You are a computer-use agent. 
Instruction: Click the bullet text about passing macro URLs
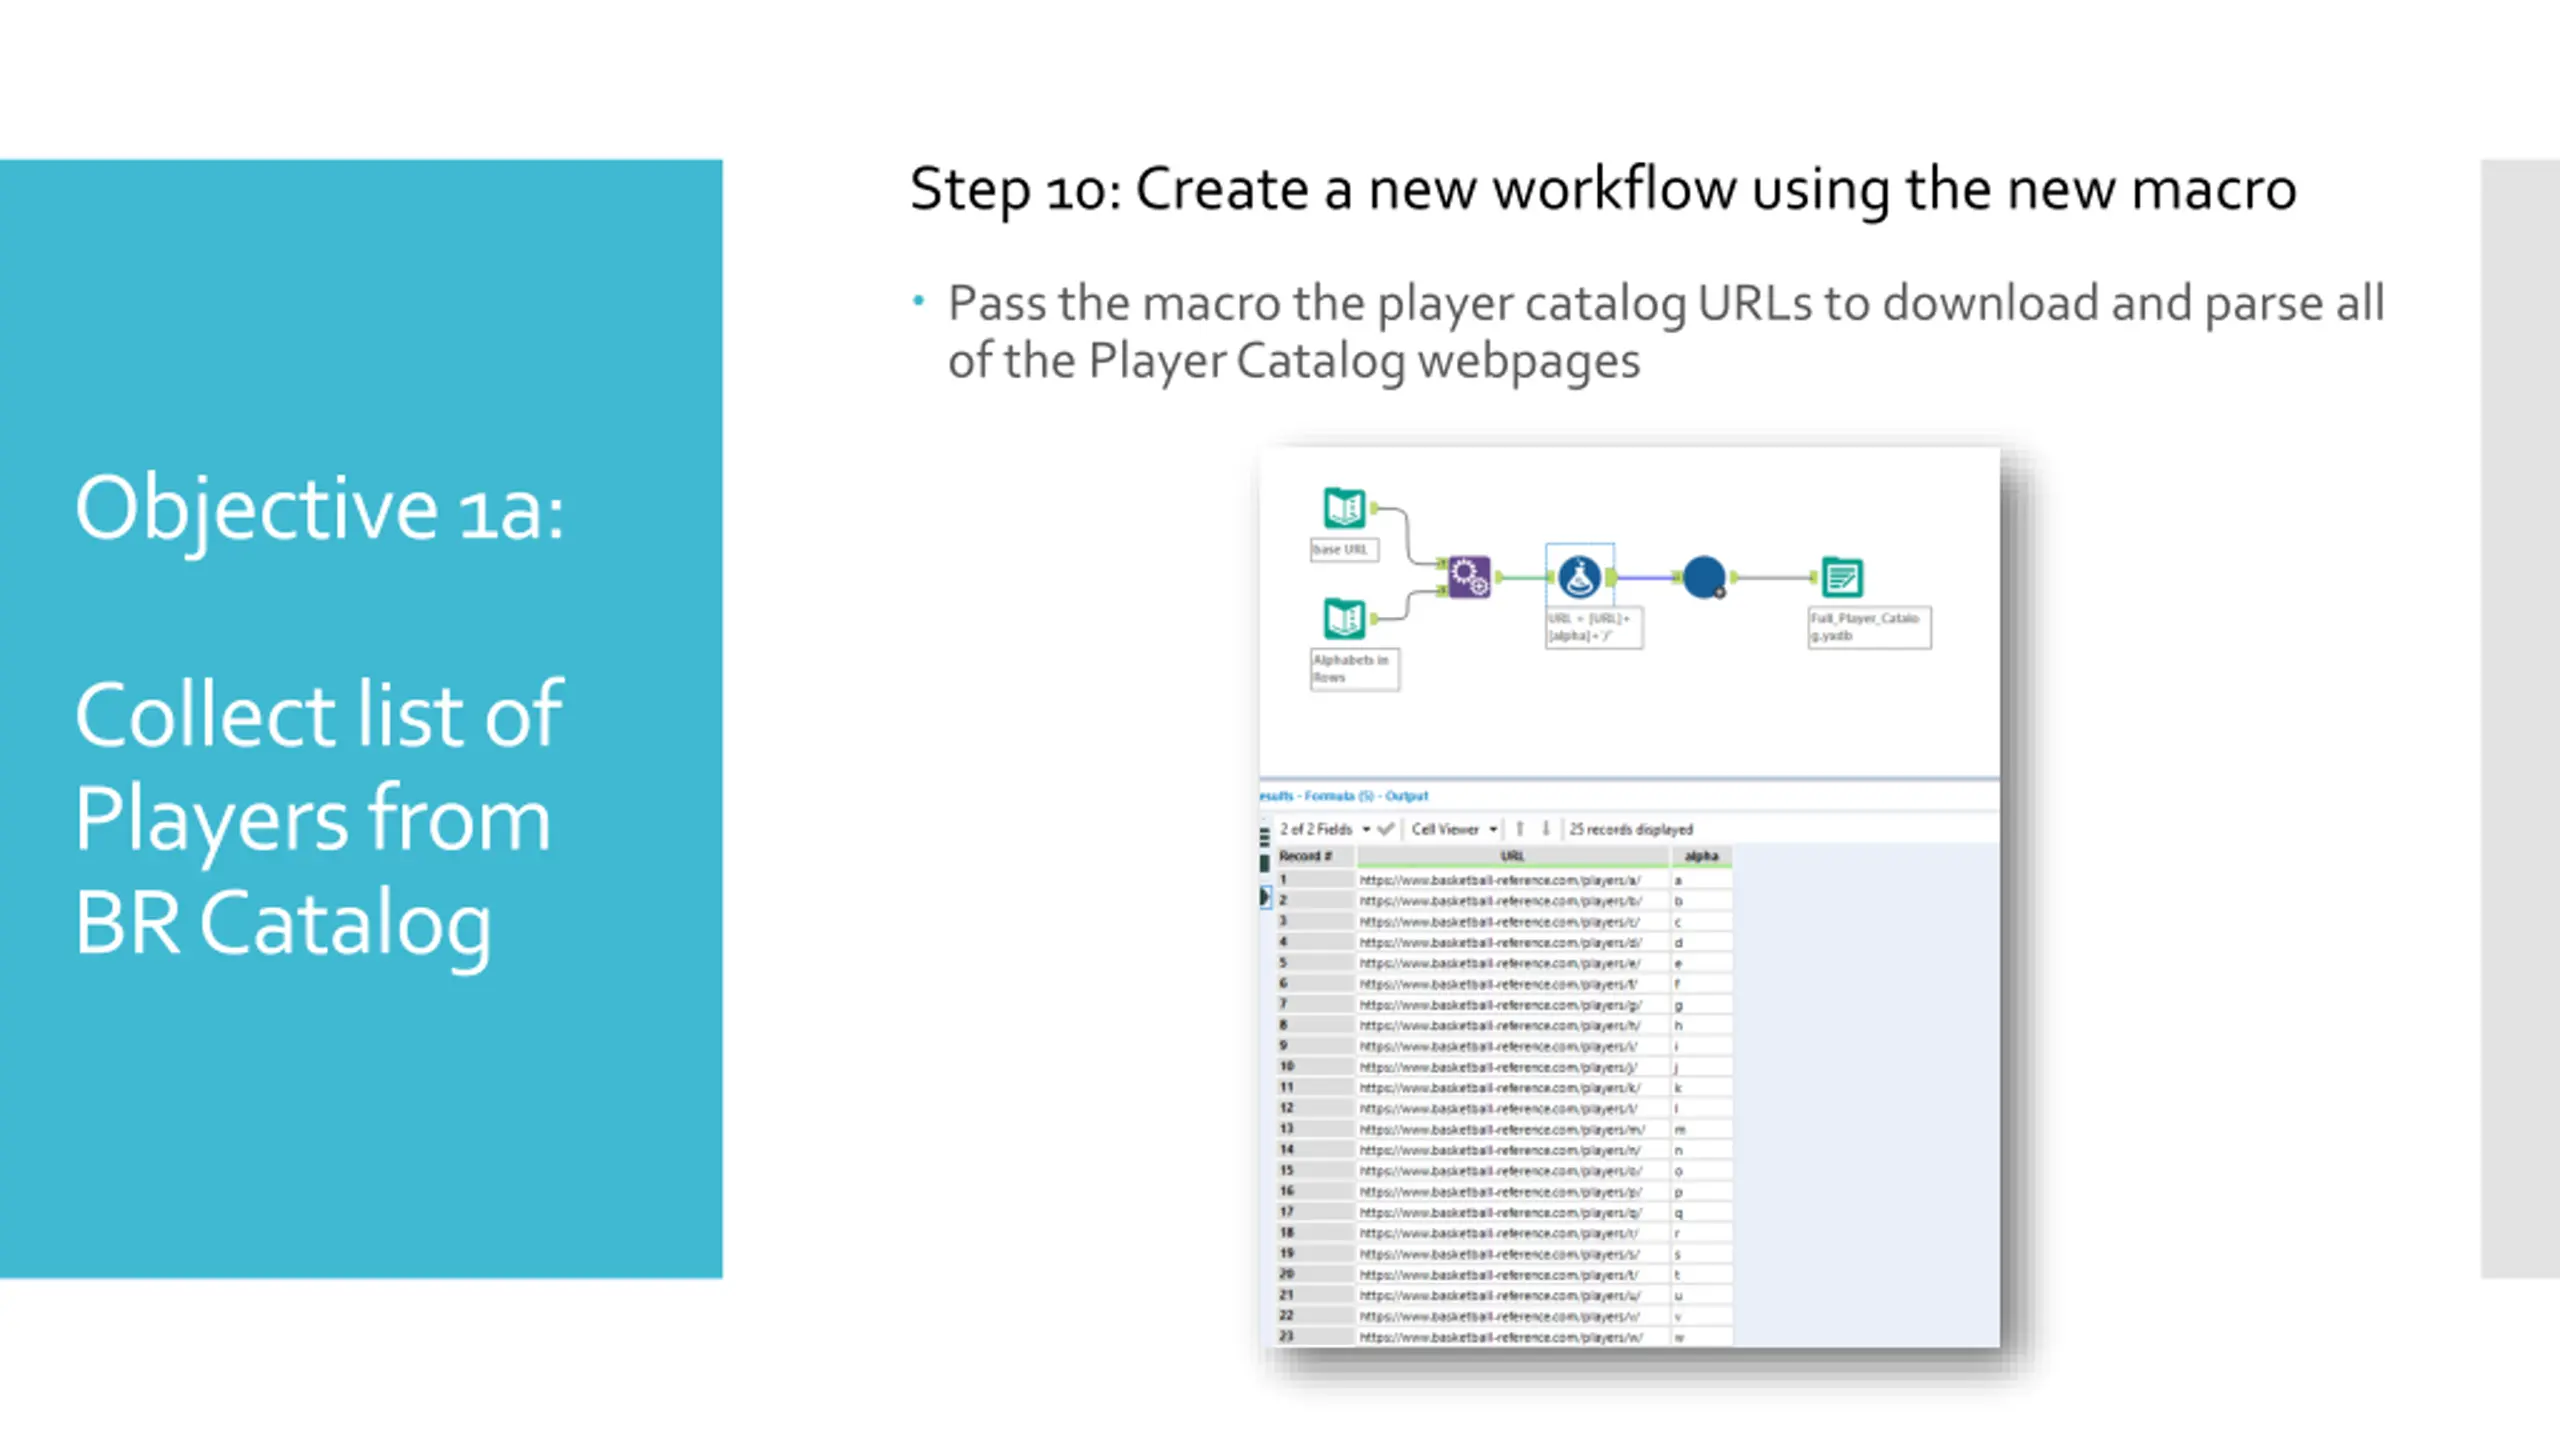point(1666,332)
